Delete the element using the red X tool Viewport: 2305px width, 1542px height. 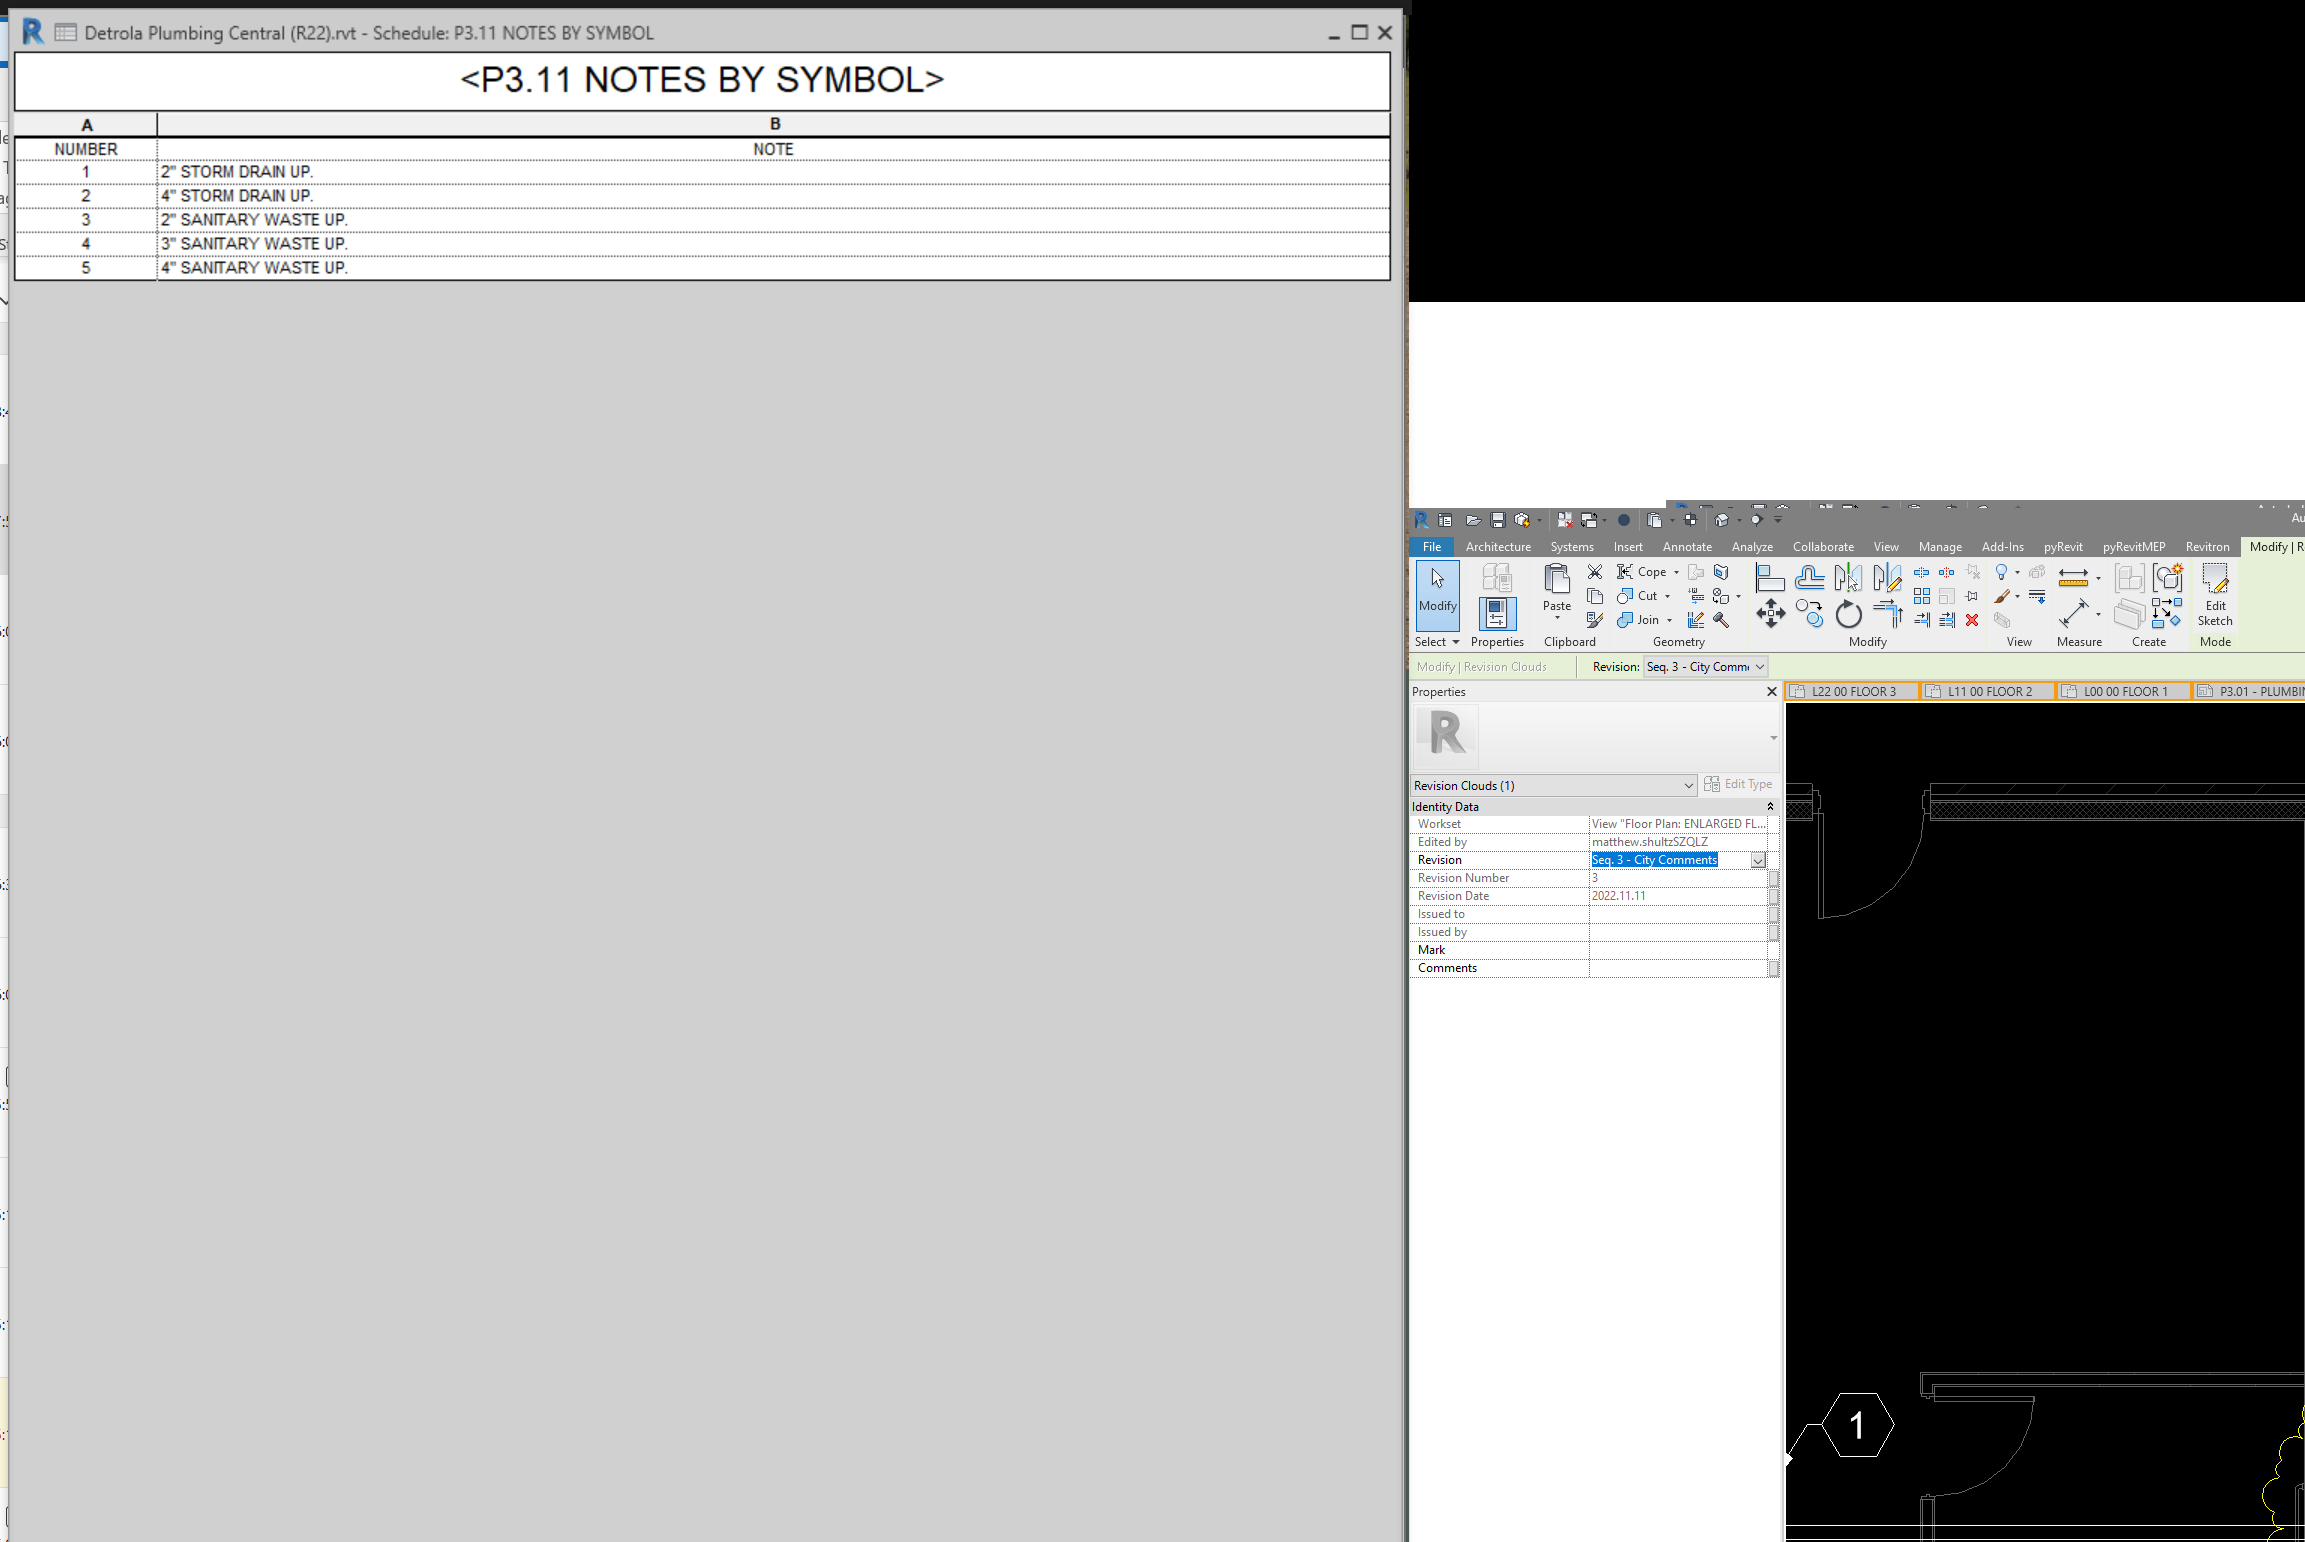[1972, 619]
